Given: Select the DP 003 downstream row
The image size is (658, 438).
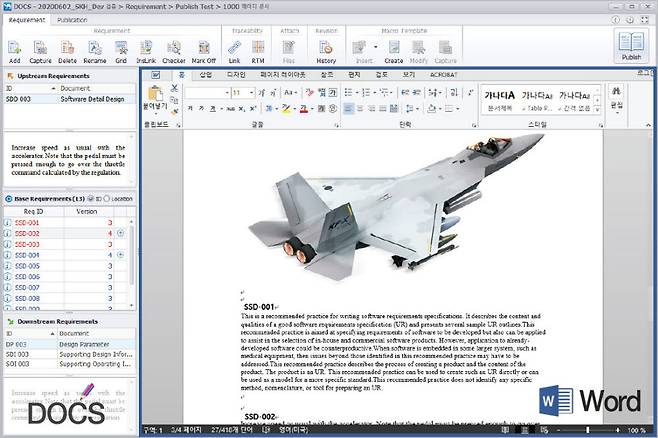Looking at the screenshot, I should pyautogui.click(x=69, y=344).
